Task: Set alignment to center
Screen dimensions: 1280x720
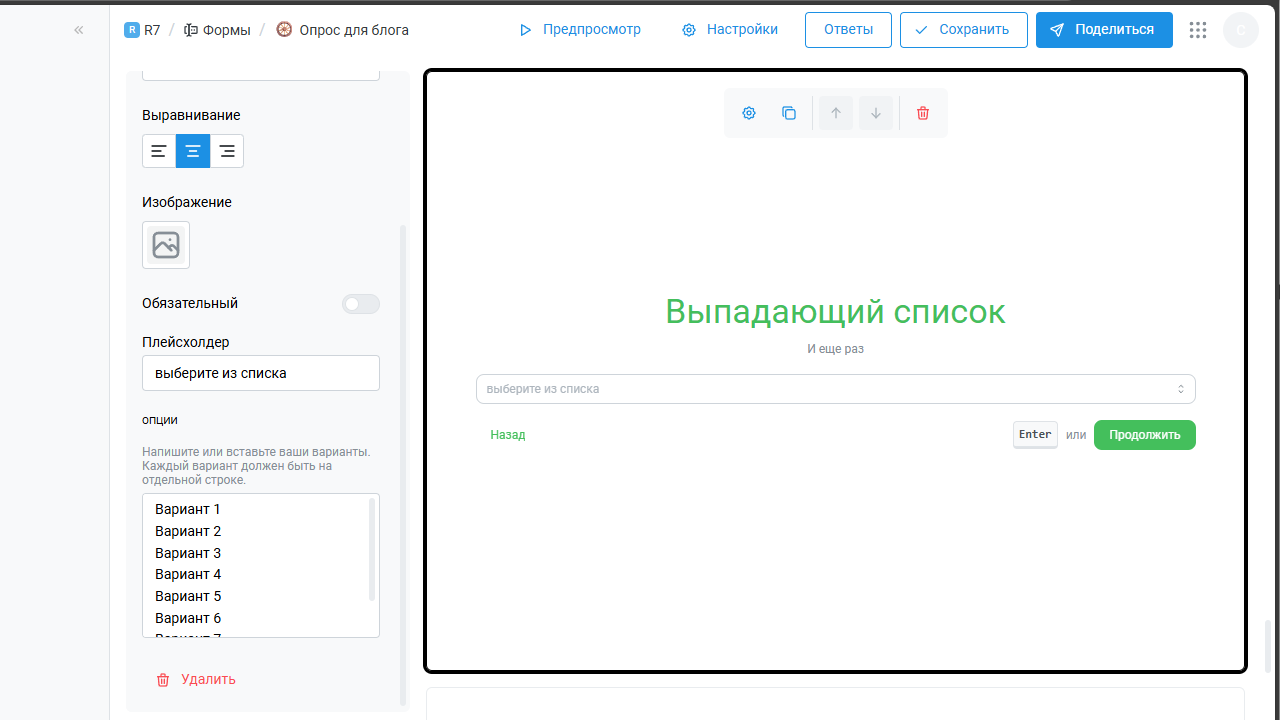Action: [193, 151]
